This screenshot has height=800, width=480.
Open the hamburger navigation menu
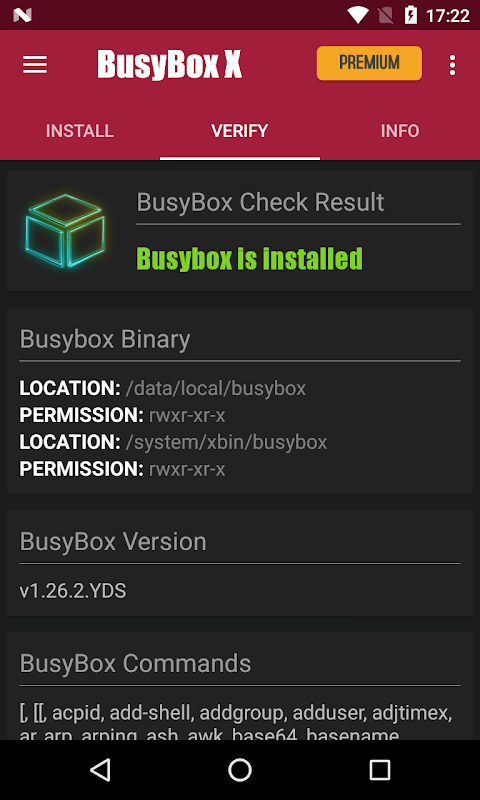(x=35, y=64)
